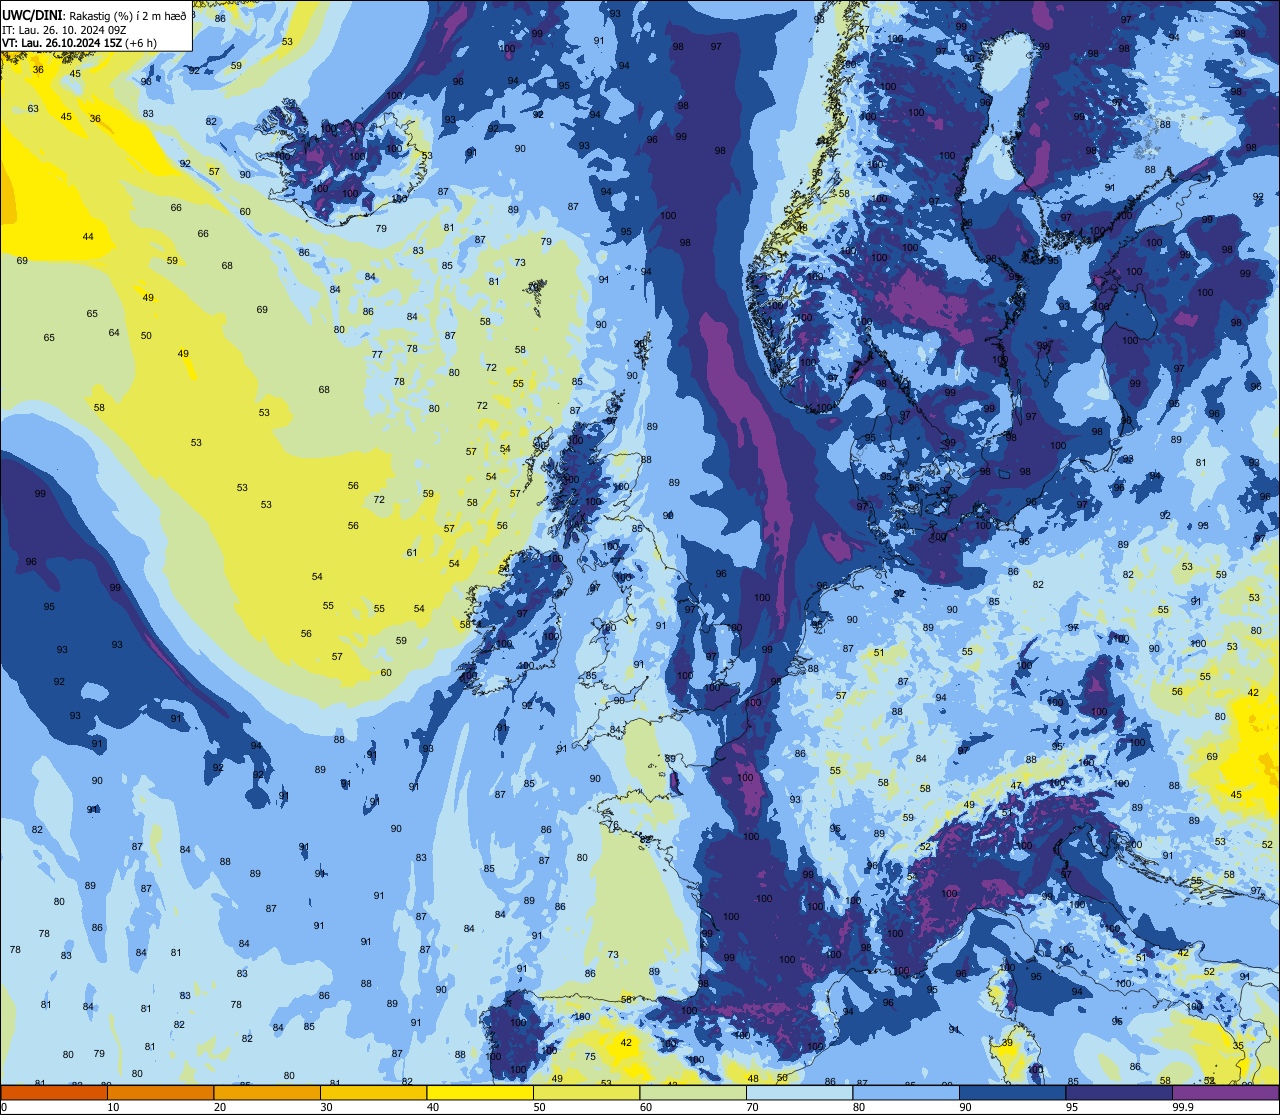Click the 20–30% legend color segment
This screenshot has width=1280, height=1115.
(x=267, y=1092)
